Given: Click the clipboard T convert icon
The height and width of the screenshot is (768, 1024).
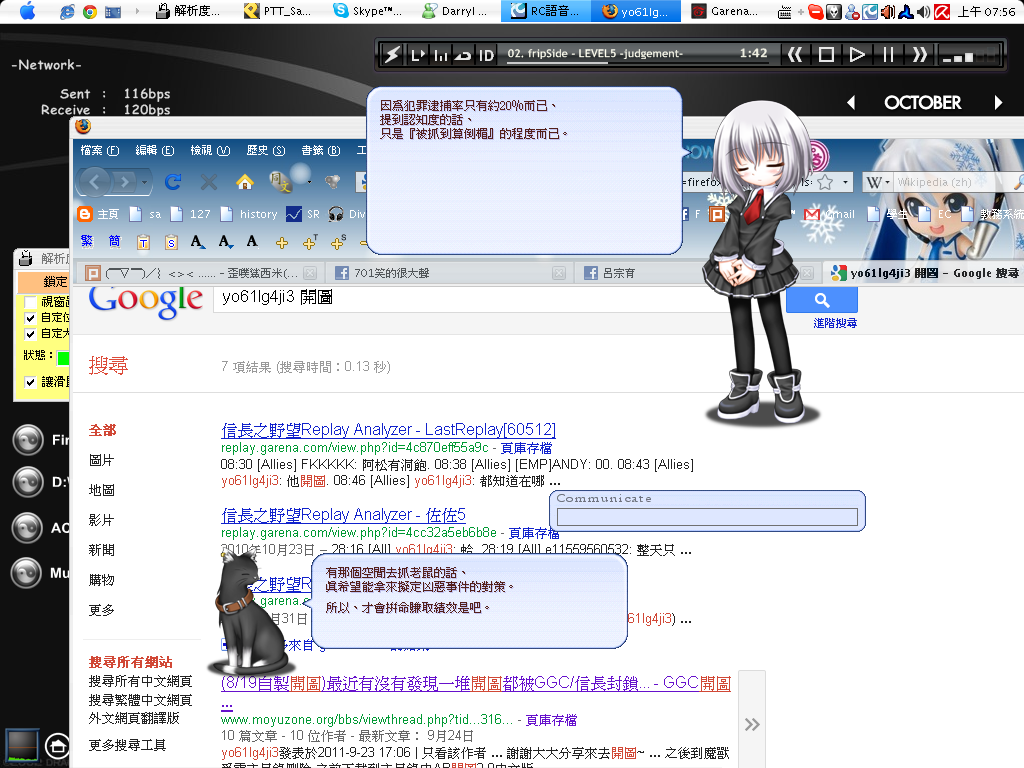Looking at the screenshot, I should coord(143,242).
